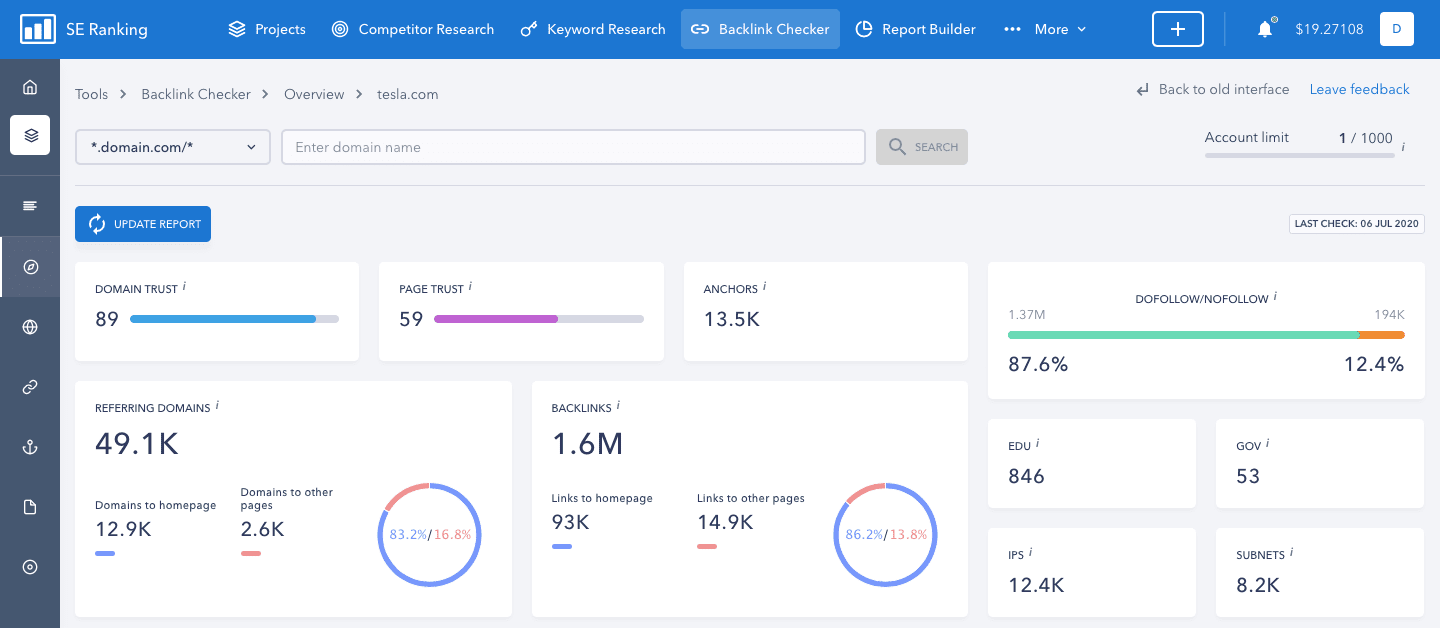The image size is (1440, 628).
Task: Open the globe icon in sidebar
Action: [x=30, y=327]
